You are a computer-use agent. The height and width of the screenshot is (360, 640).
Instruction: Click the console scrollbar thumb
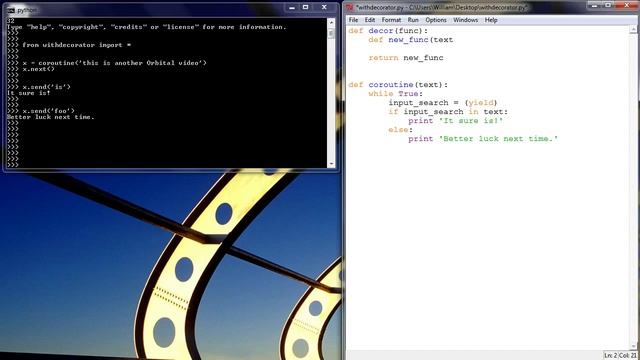[x=331, y=33]
